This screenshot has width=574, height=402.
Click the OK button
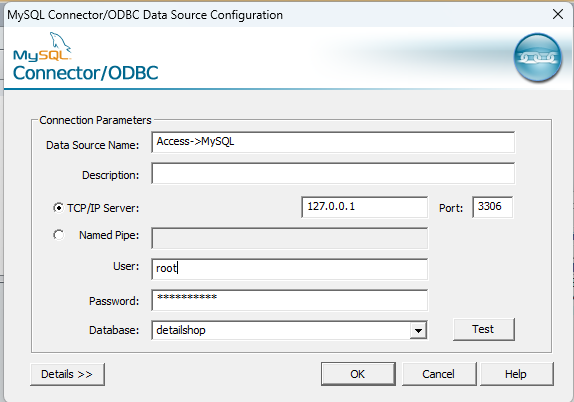pyautogui.click(x=358, y=374)
